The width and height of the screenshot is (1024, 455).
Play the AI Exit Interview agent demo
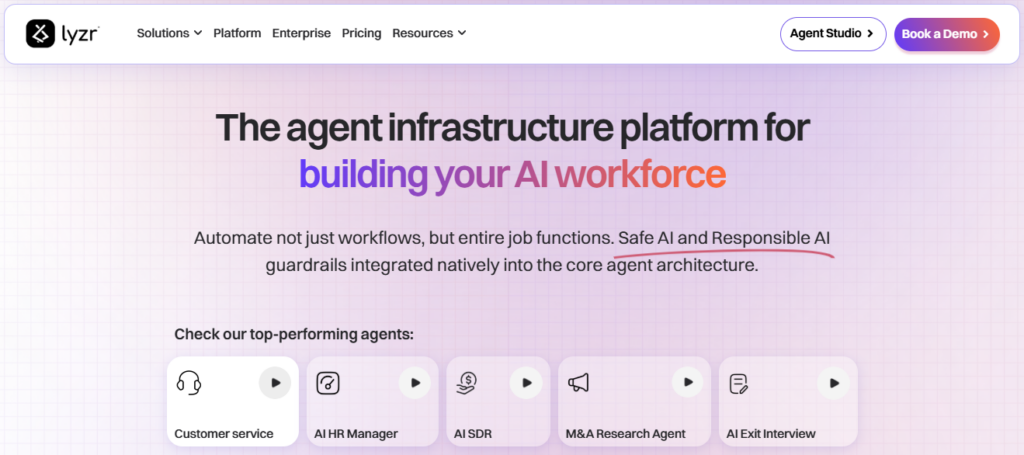tap(833, 383)
